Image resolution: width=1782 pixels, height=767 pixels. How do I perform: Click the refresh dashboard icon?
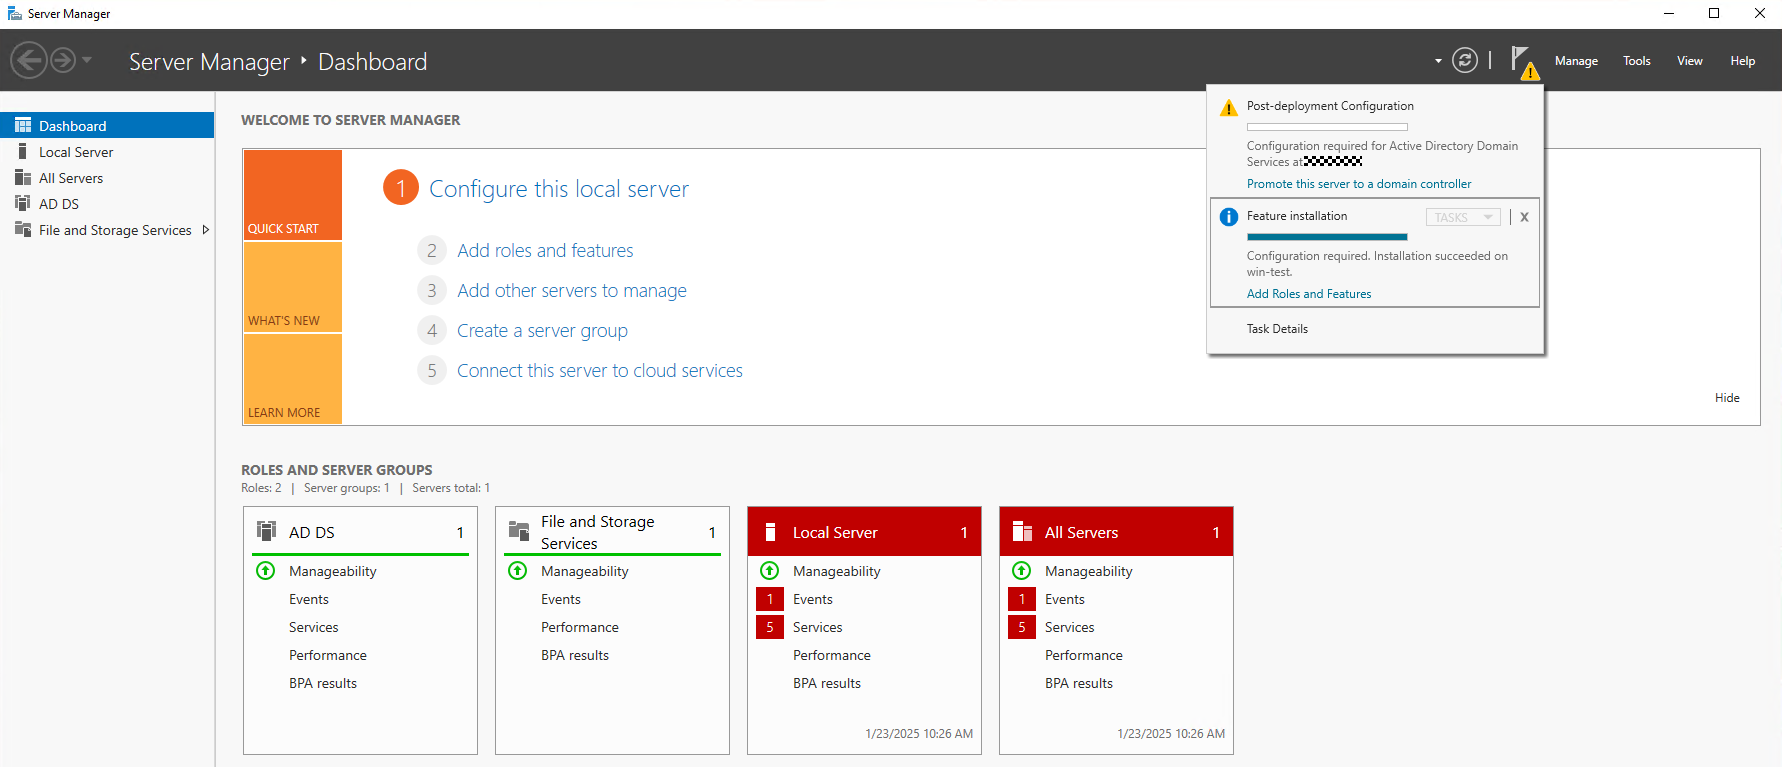1465,61
